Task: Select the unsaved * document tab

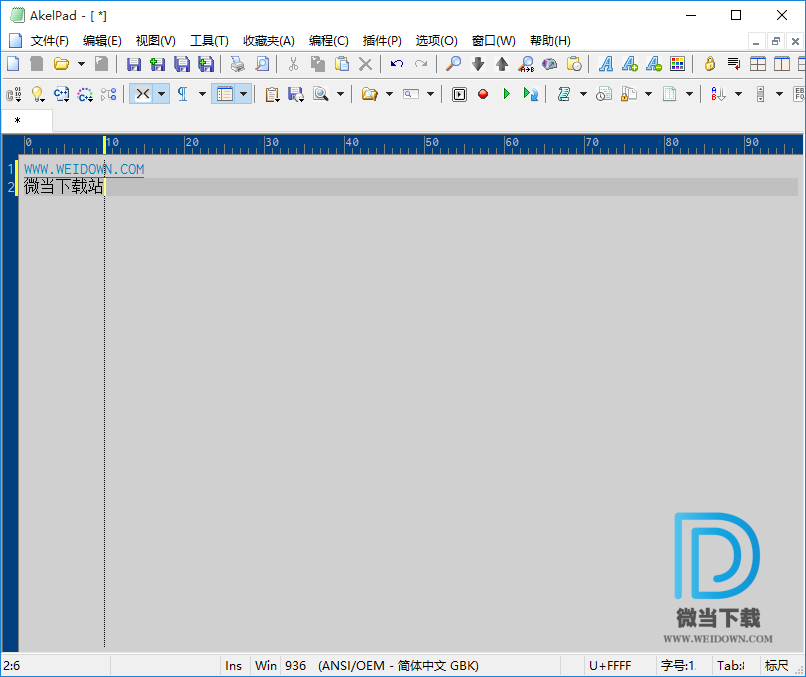Action: [x=27, y=121]
